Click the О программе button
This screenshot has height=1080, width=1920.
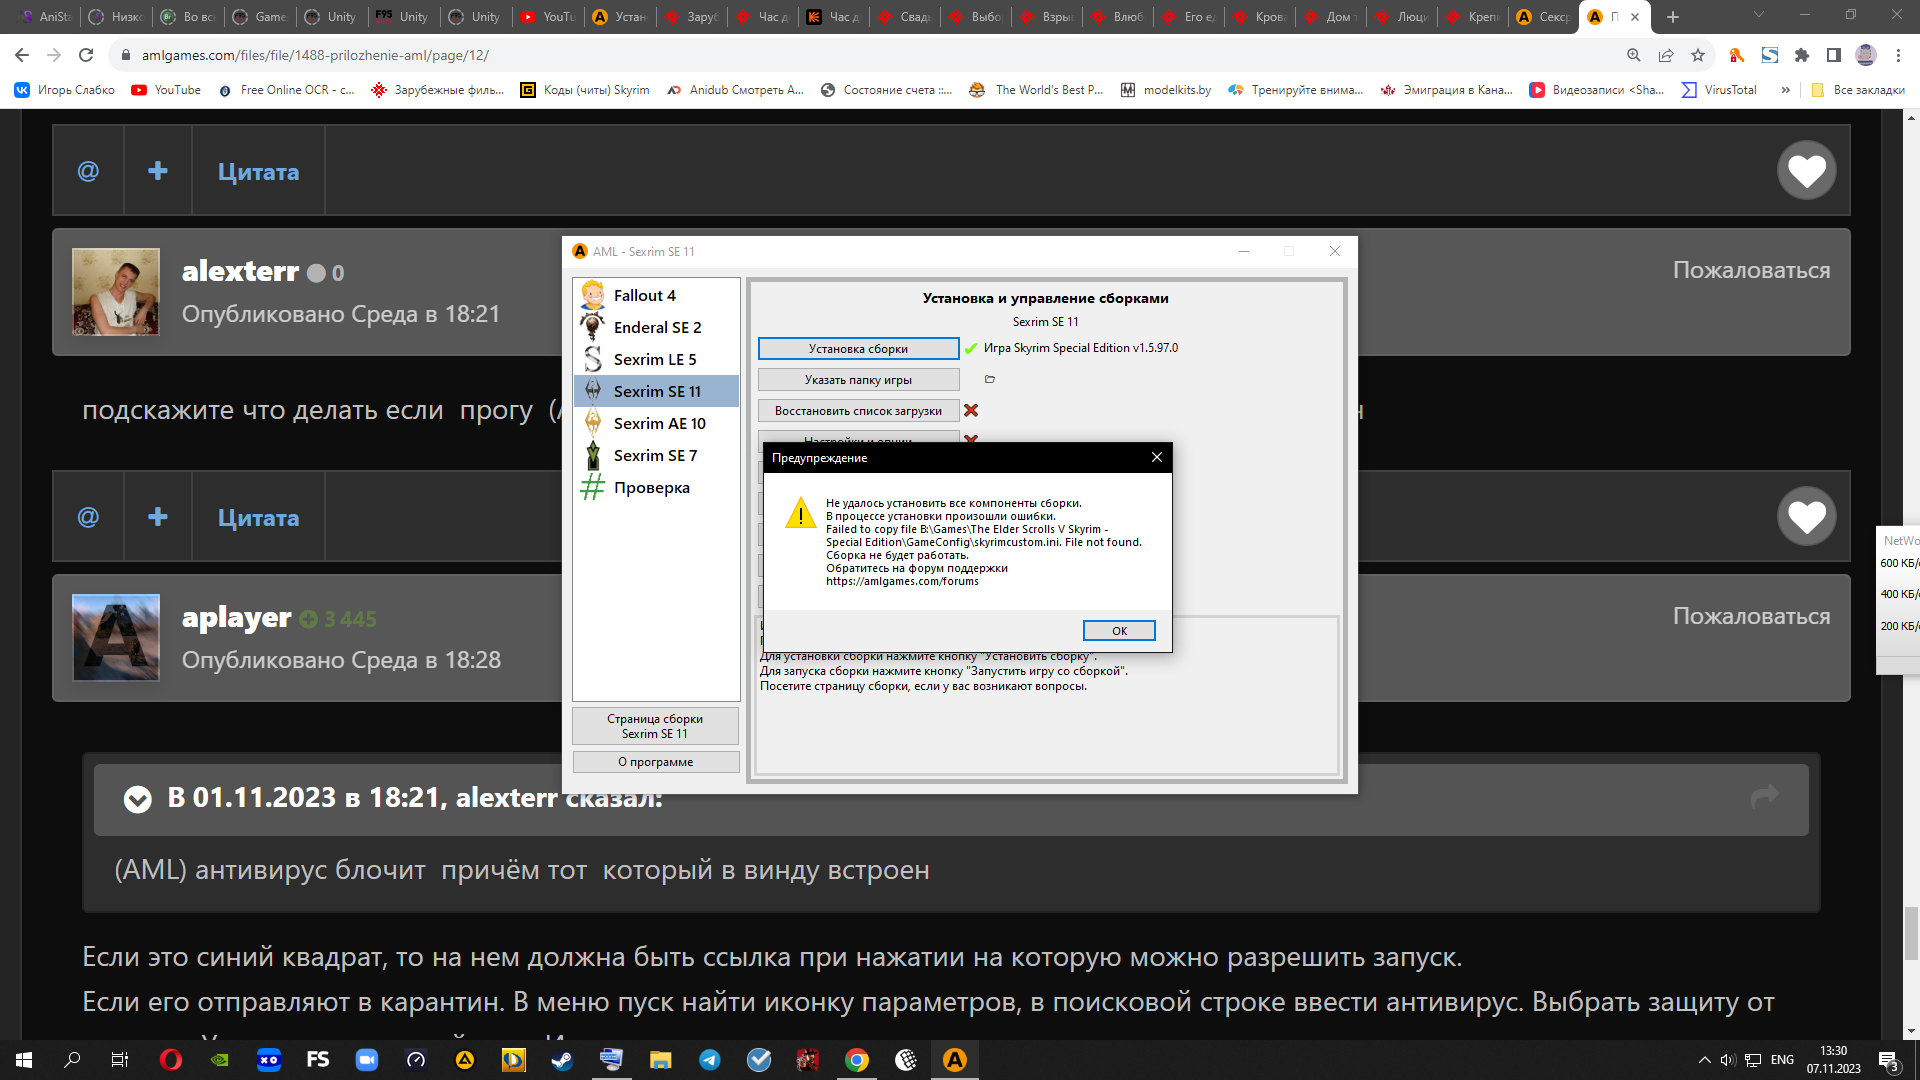click(x=655, y=762)
